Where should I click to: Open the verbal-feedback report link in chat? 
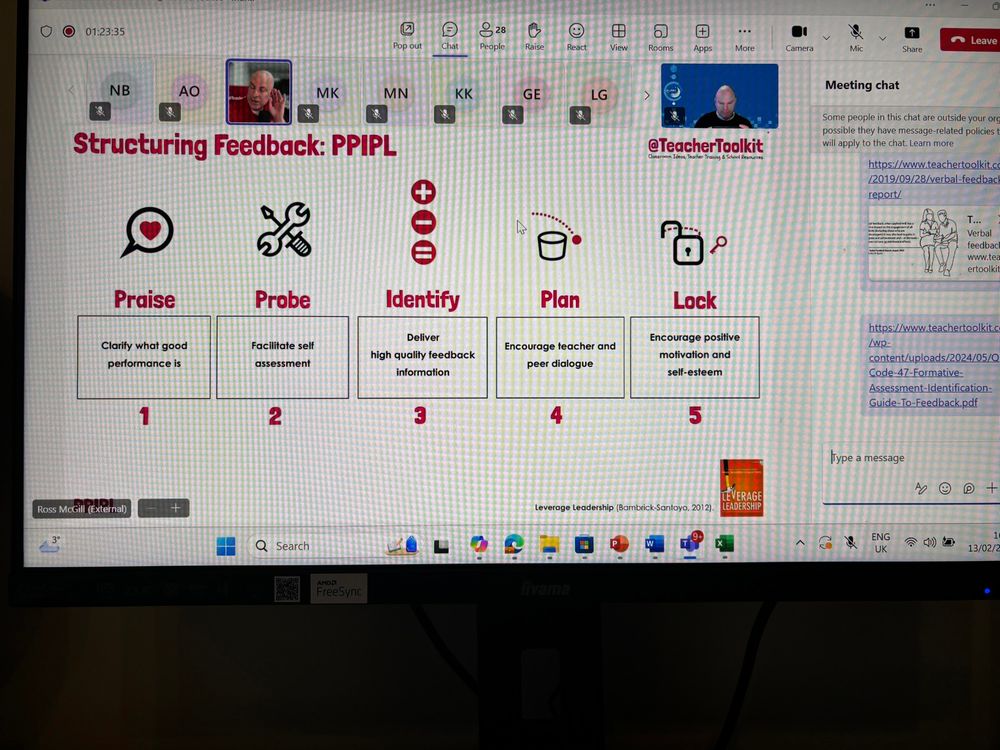click(934, 179)
